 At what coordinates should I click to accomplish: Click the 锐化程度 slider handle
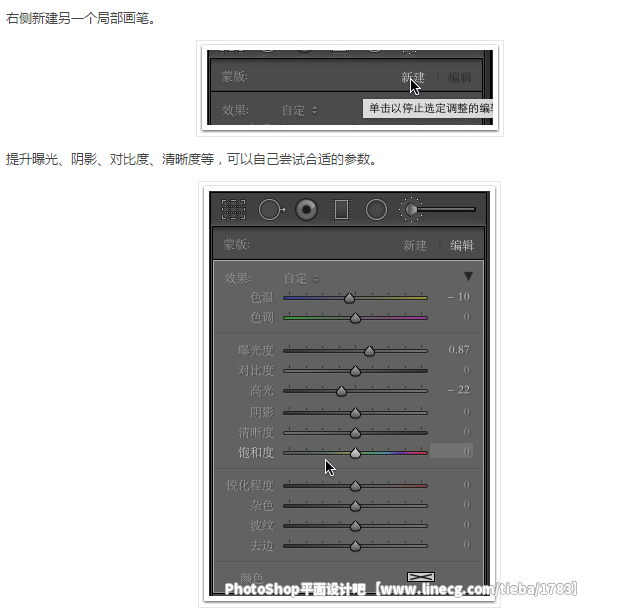355,486
